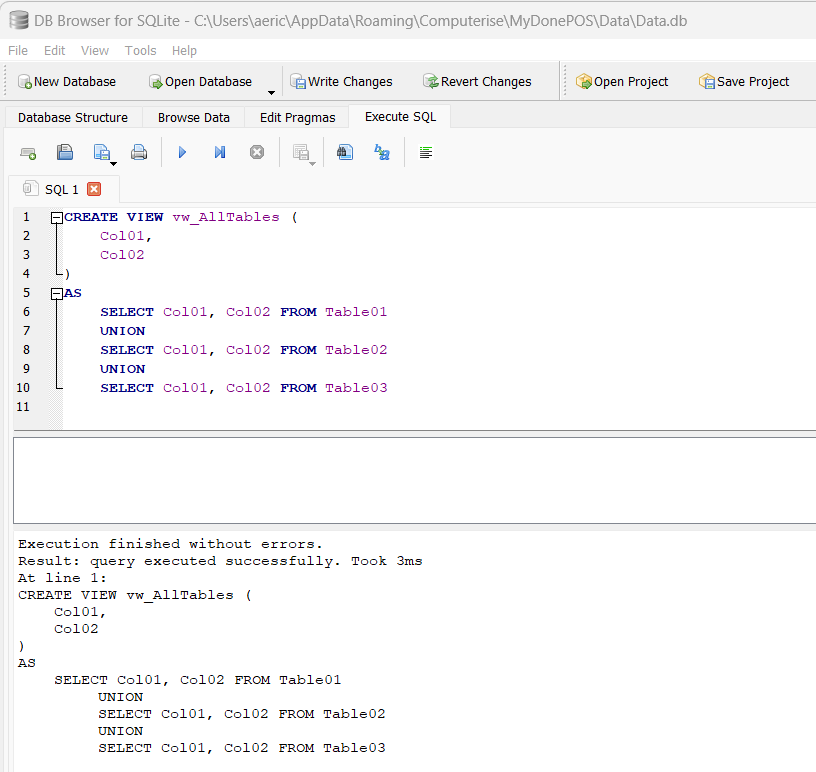The image size is (816, 772).
Task: Click the stop execution icon
Action: point(257,153)
